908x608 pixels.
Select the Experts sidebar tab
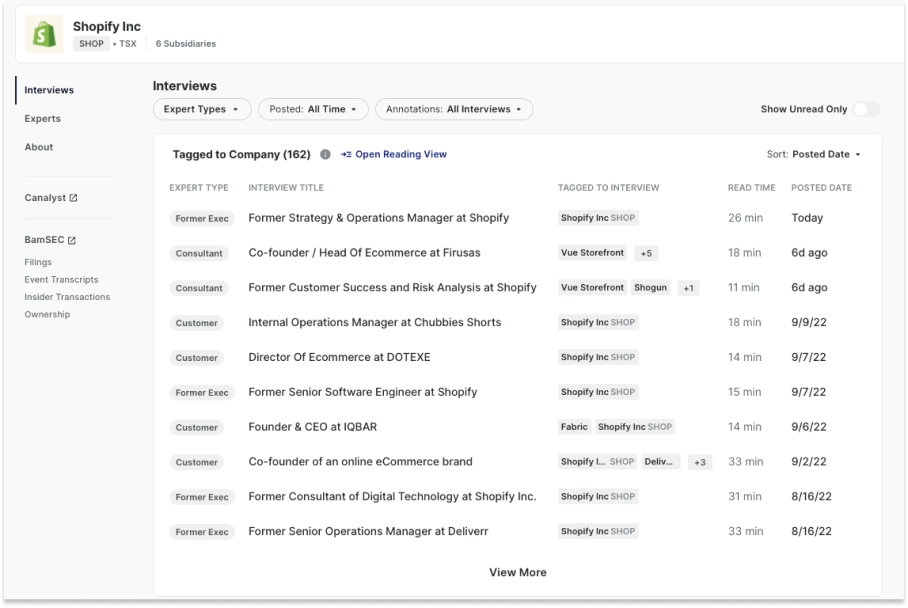click(x=42, y=119)
